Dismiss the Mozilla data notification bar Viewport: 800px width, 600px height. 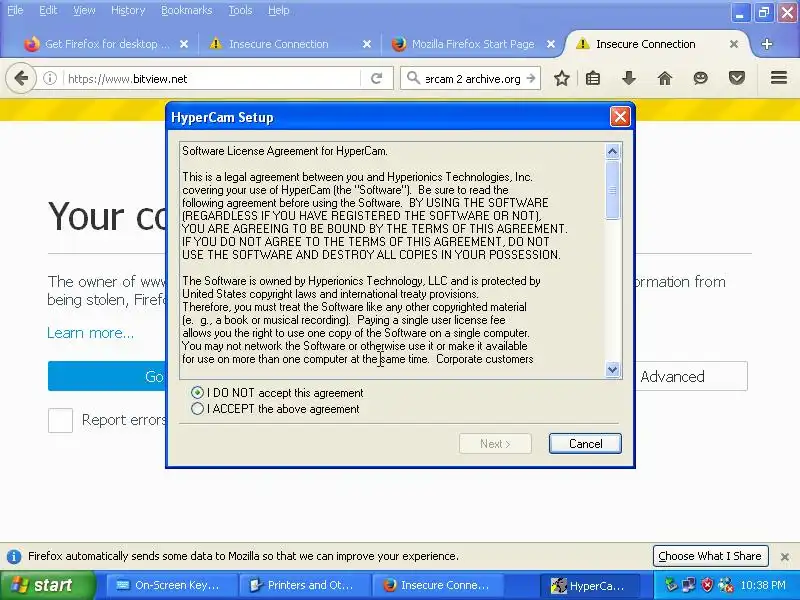click(x=785, y=557)
